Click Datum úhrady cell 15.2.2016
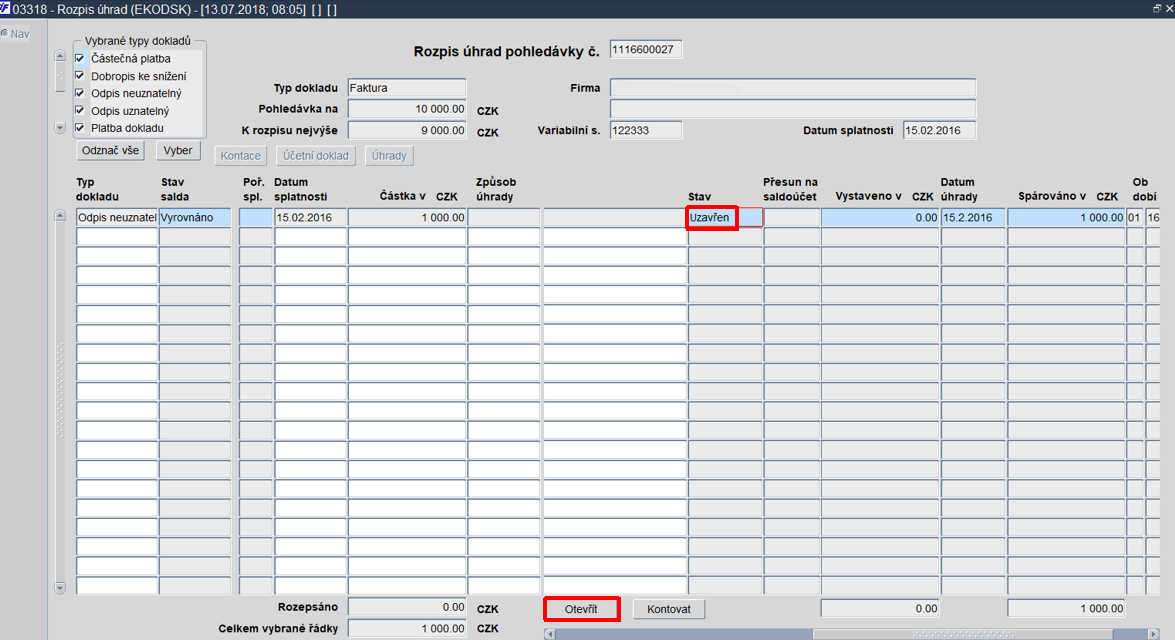This screenshot has height=640, width=1175. point(973,217)
